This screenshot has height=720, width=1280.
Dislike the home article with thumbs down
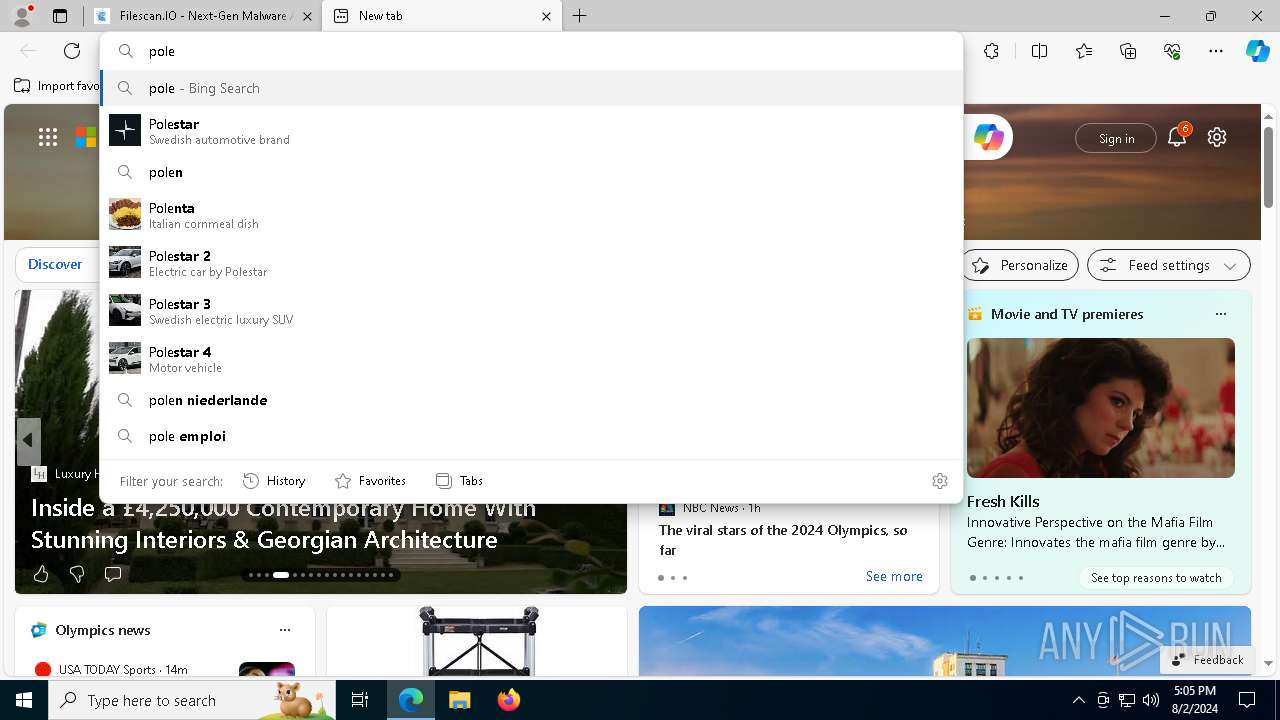[77, 574]
